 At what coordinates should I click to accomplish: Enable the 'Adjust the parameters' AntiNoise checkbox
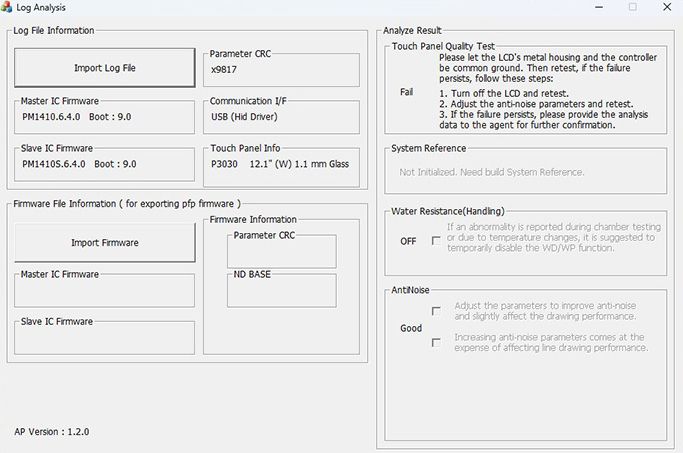click(435, 311)
